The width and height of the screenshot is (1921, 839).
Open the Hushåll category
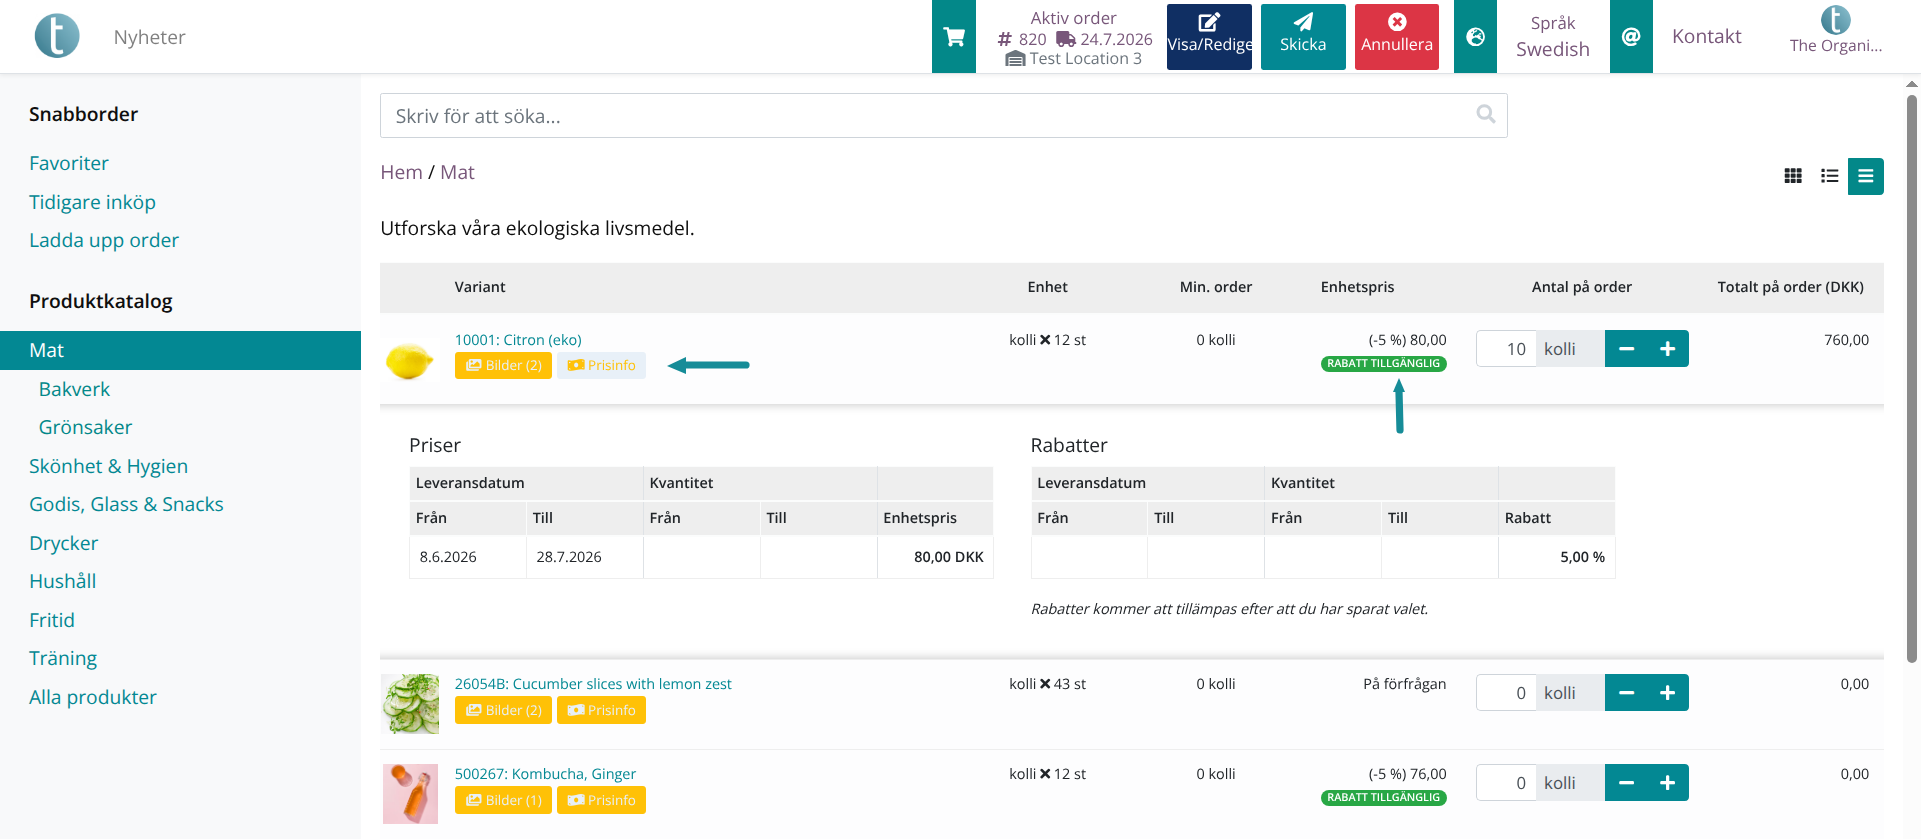click(62, 581)
